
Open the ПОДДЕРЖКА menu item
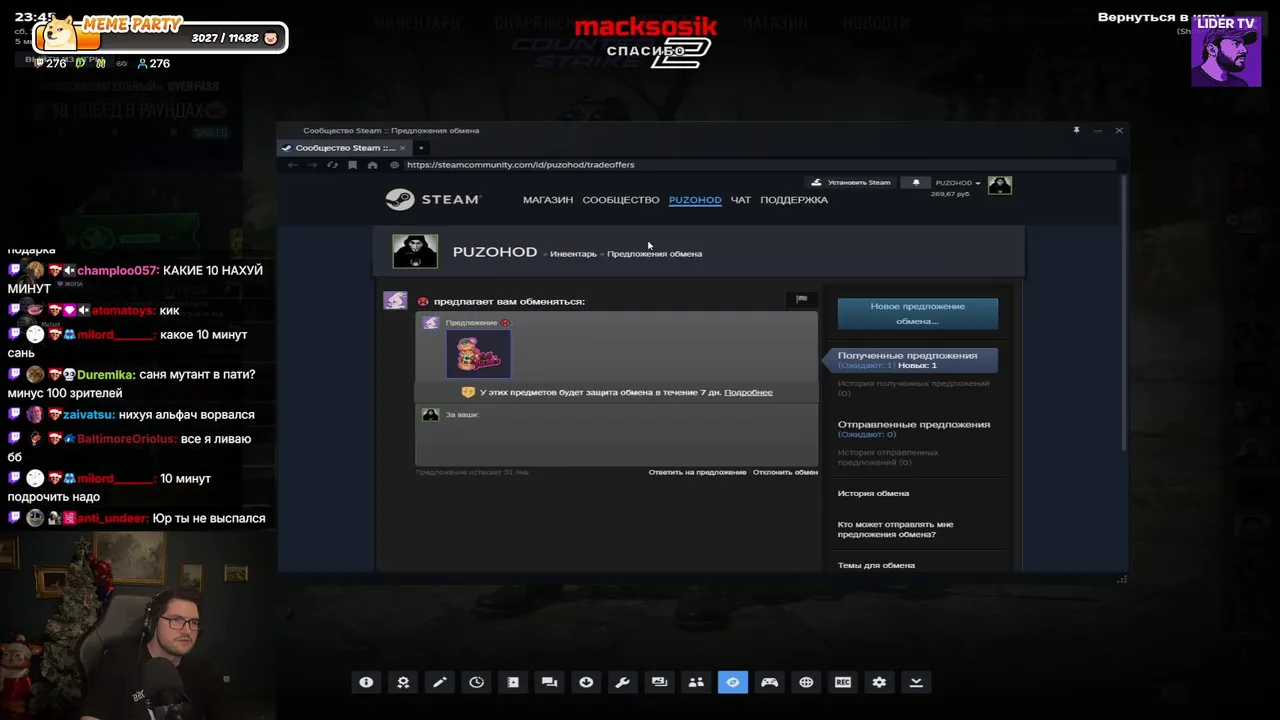(x=794, y=200)
